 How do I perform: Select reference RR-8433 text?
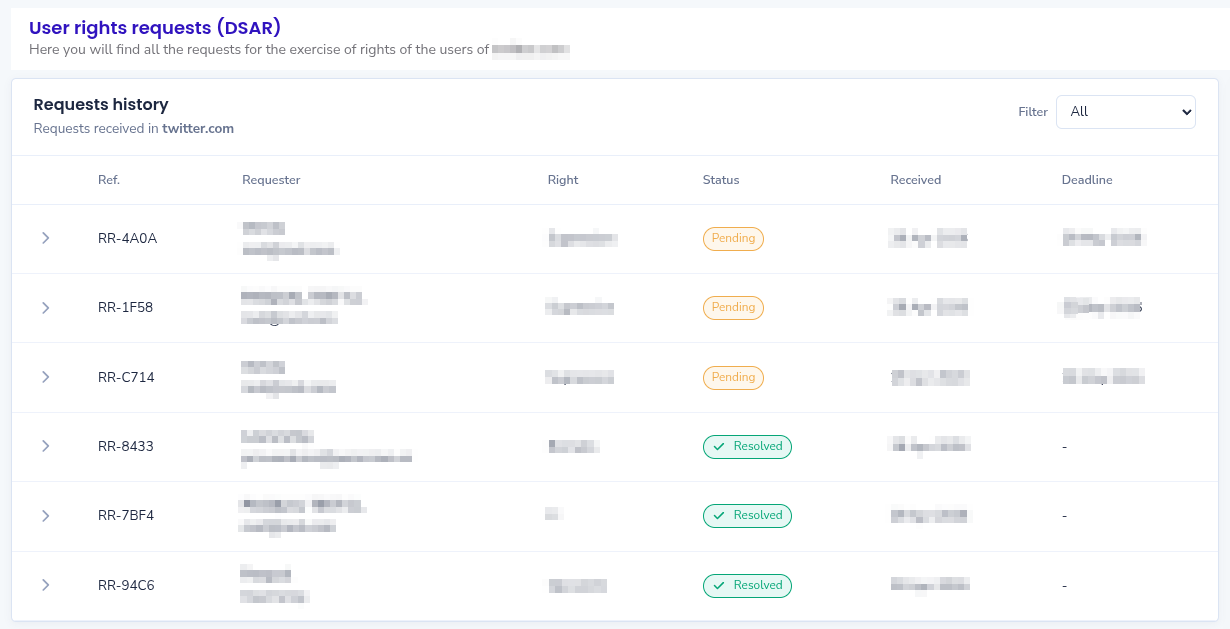point(126,447)
